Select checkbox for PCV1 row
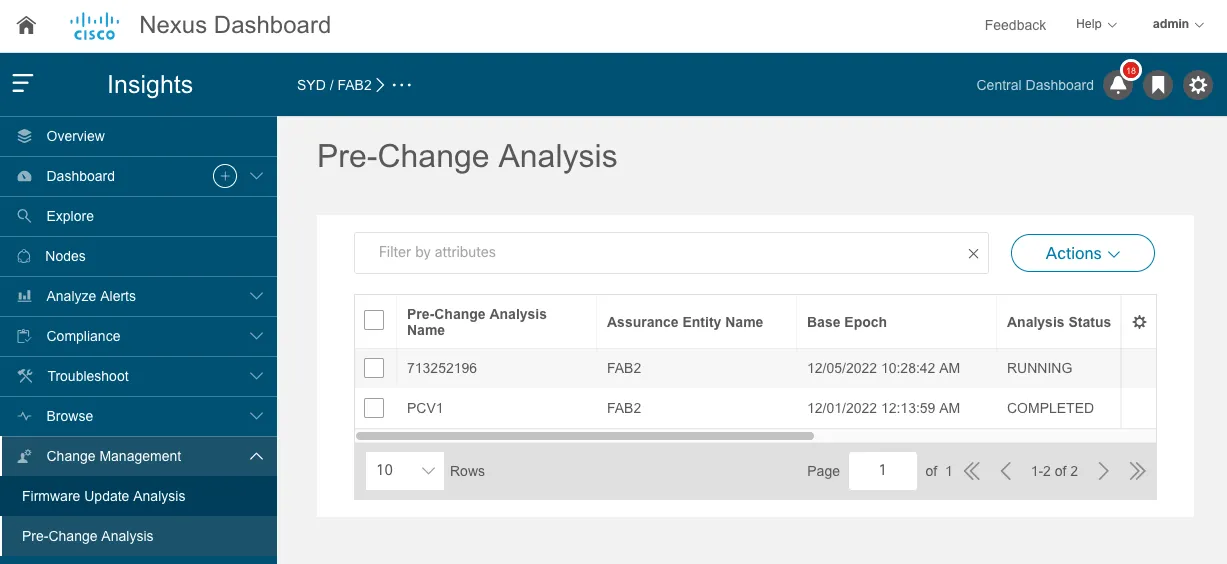This screenshot has width=1227, height=564. pos(374,408)
